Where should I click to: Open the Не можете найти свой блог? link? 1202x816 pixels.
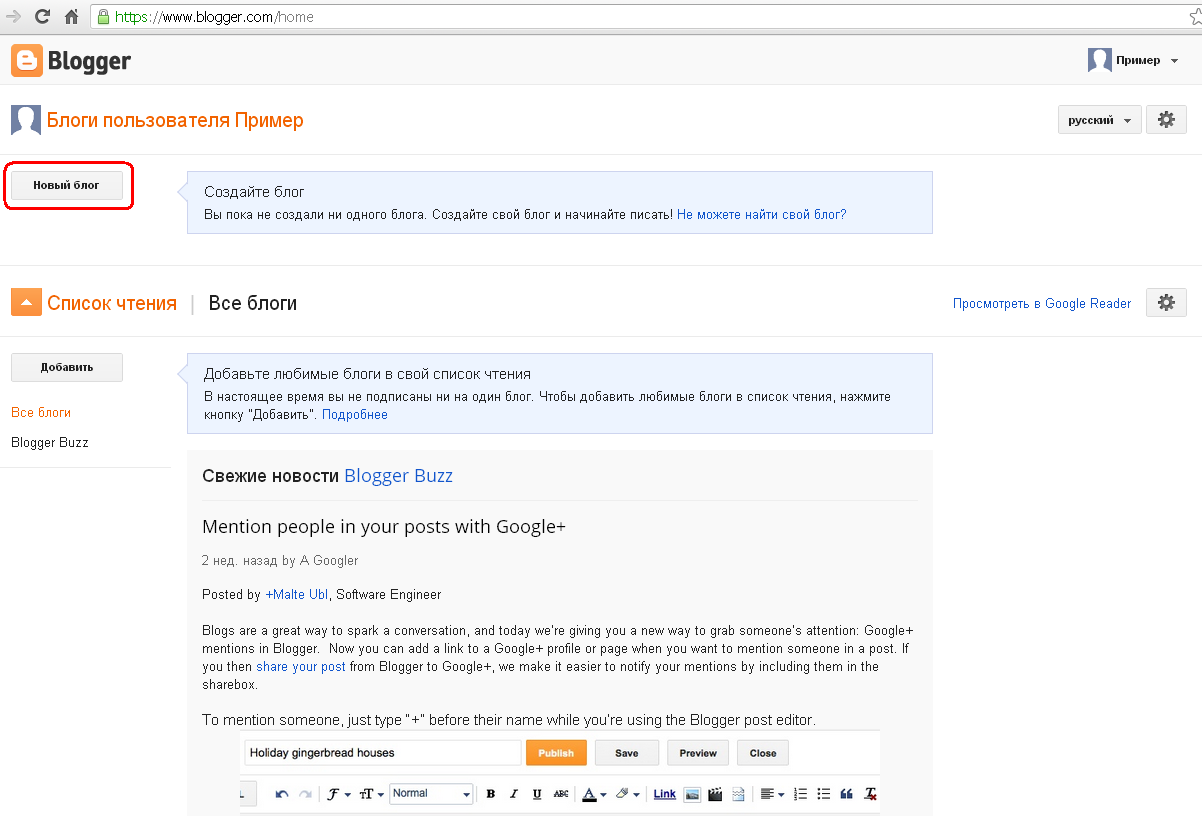(761, 214)
